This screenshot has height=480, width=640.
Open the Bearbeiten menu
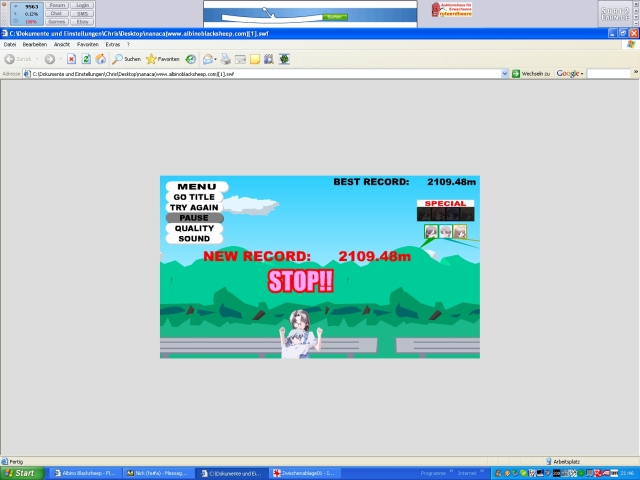coord(35,44)
